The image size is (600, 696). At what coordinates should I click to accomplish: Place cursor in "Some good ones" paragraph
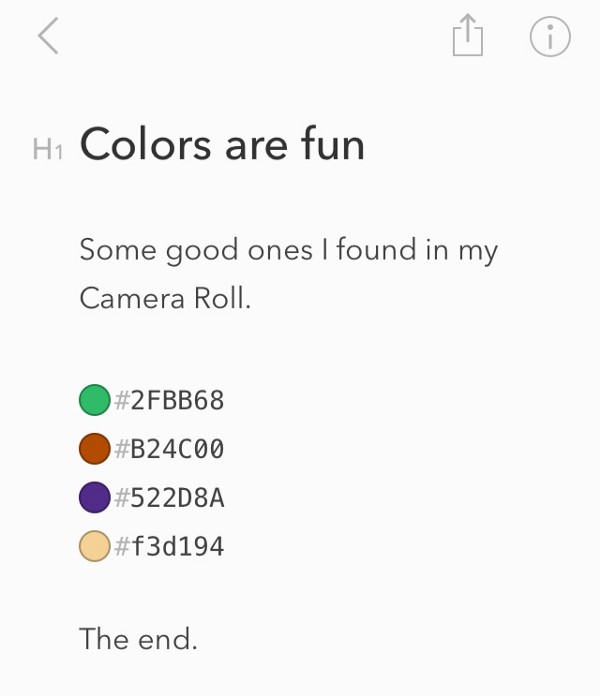tap(288, 250)
